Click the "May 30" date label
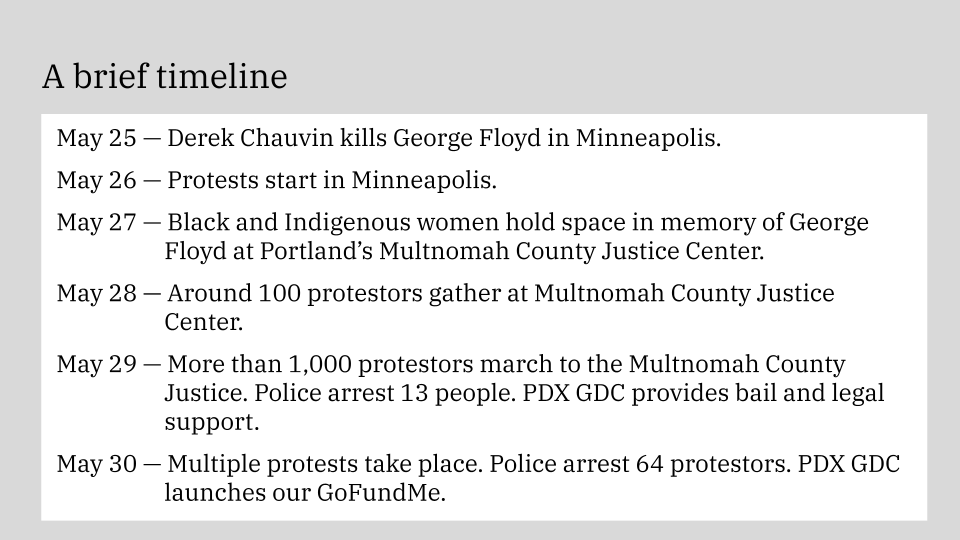Screen dimensions: 960x540 tap(96, 465)
